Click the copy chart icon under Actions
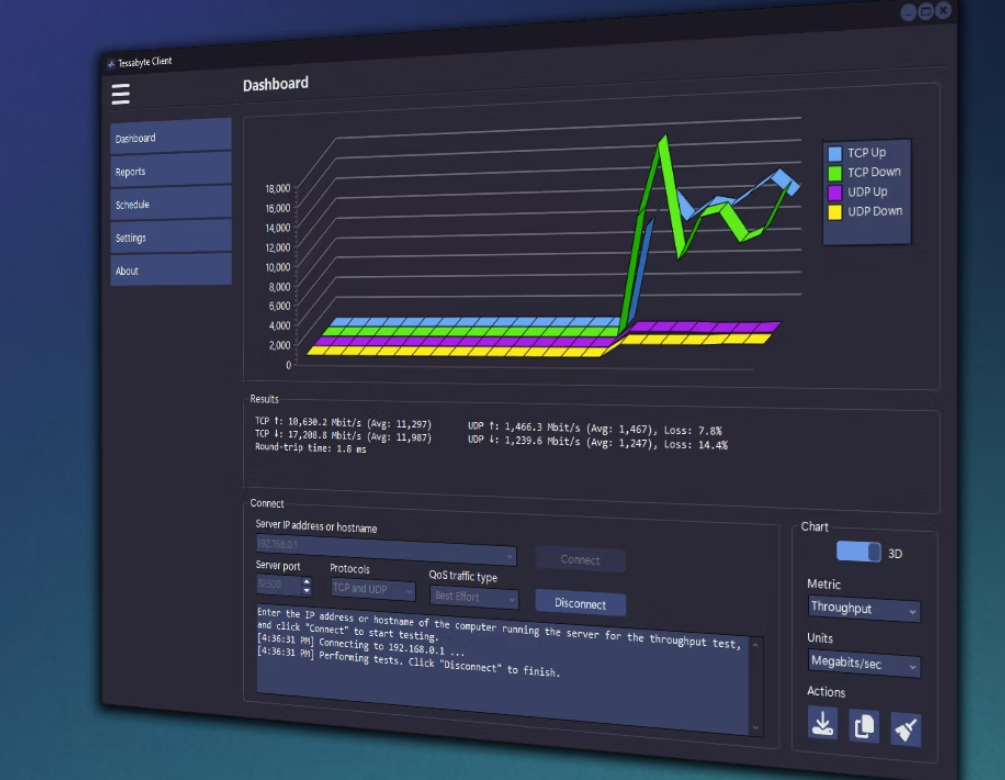The image size is (1005, 780). [864, 727]
